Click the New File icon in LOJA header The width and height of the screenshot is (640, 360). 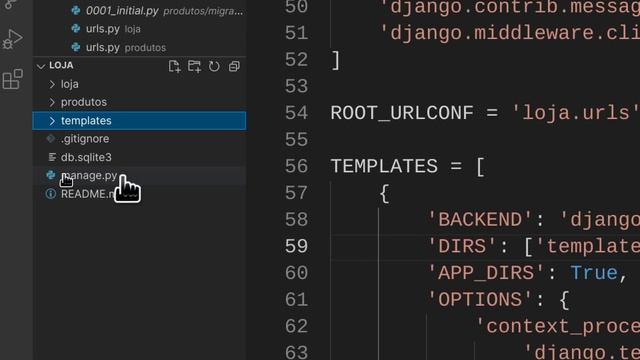174,66
